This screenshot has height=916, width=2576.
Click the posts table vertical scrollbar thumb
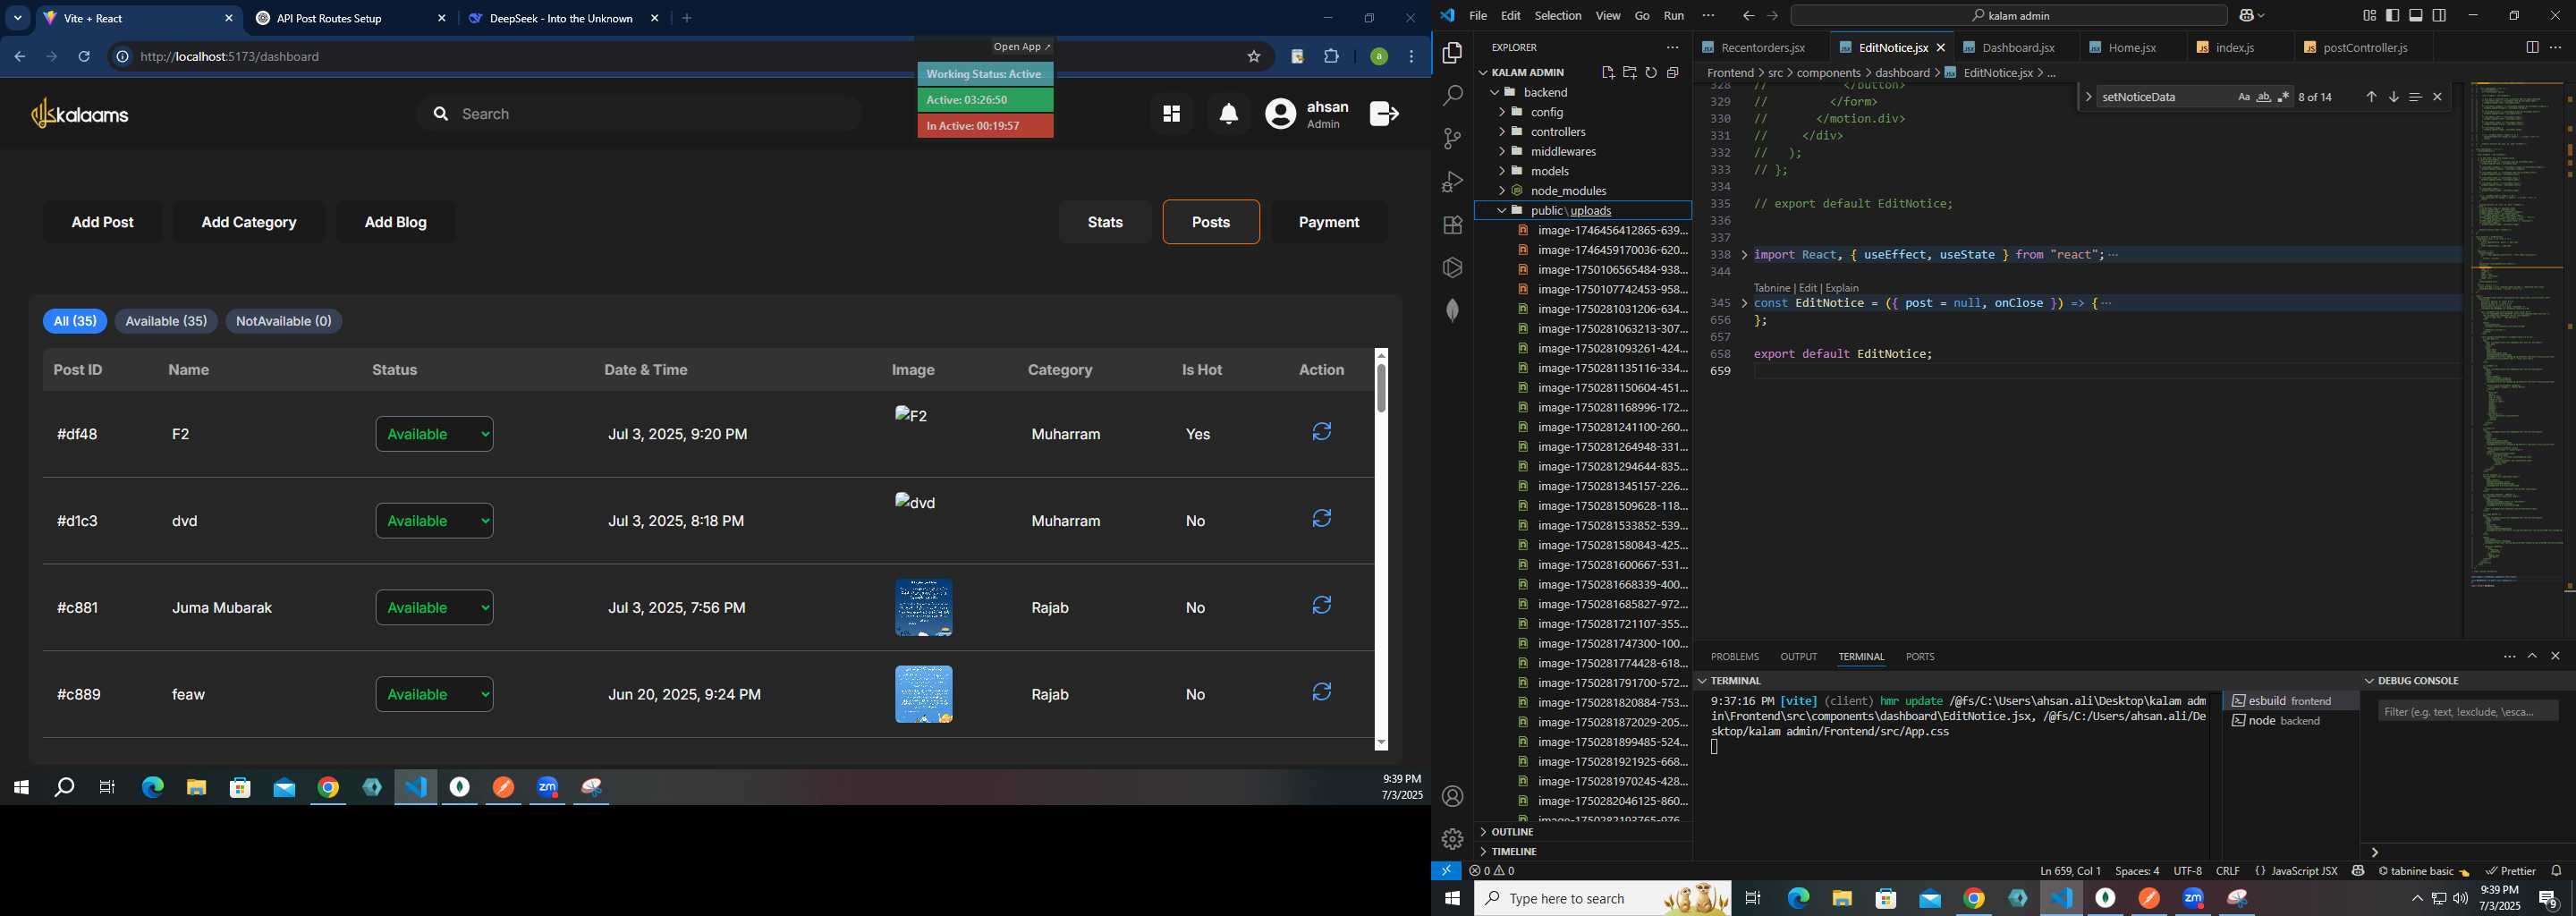[1381, 388]
